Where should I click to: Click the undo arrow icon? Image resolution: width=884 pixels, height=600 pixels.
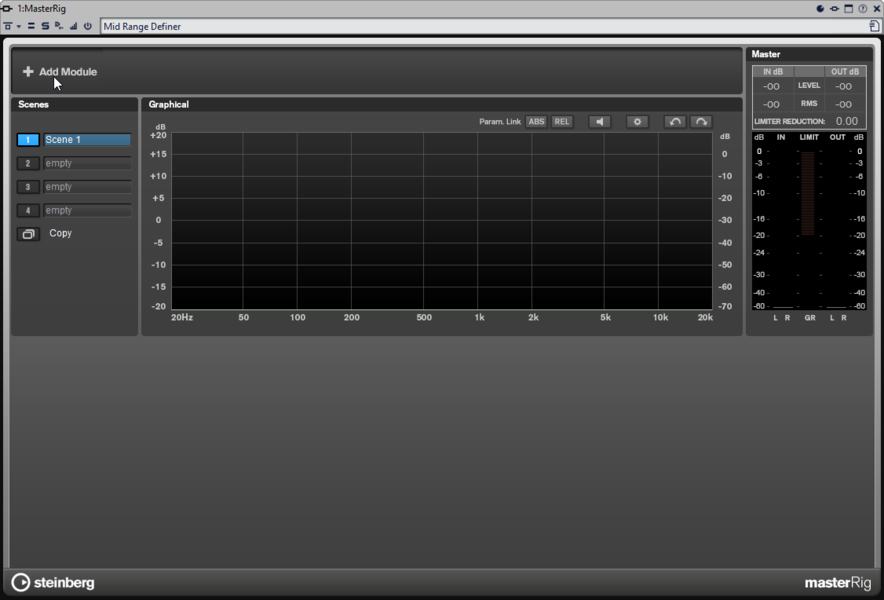(x=675, y=122)
